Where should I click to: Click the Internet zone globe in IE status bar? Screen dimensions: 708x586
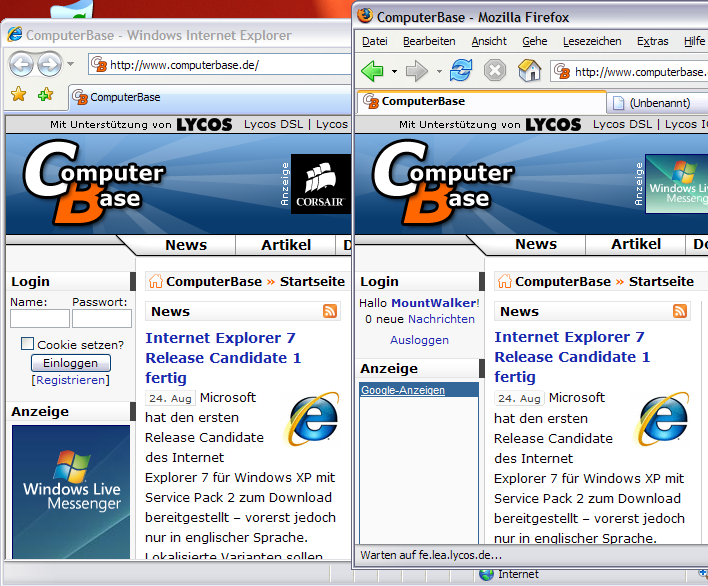point(486,574)
